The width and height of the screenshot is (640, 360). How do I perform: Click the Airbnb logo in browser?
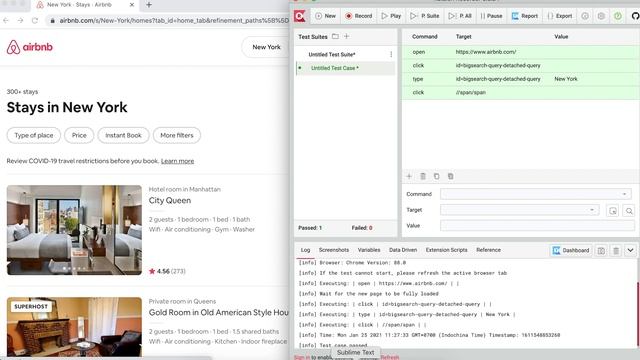point(29,47)
